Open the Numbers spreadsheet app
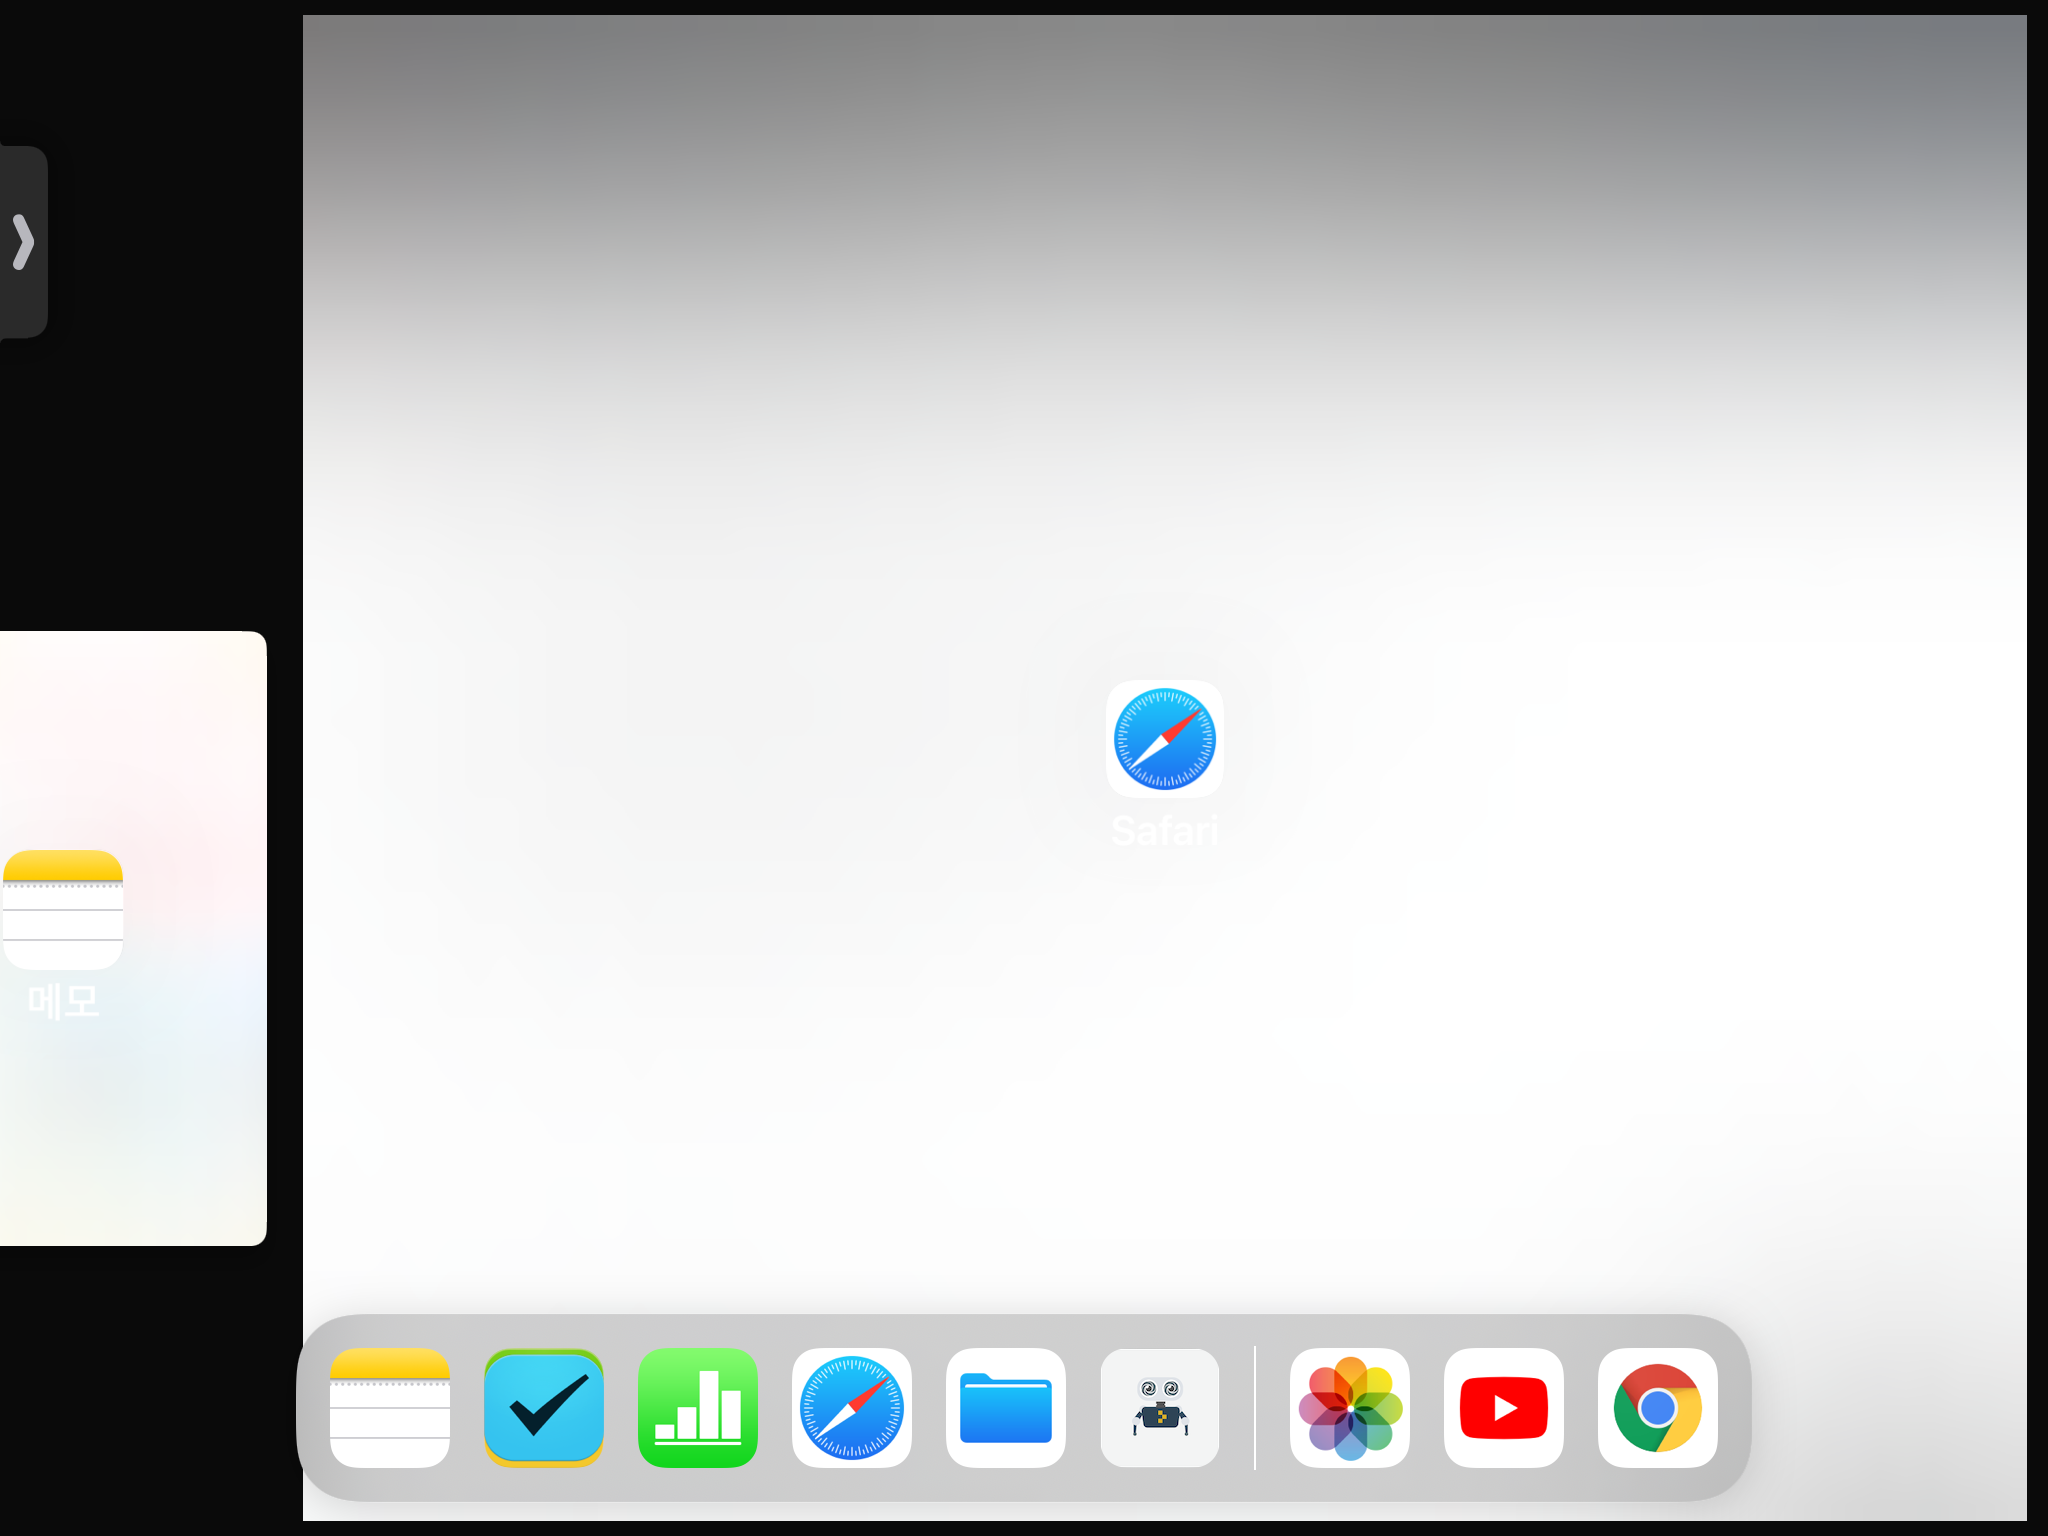 click(697, 1407)
